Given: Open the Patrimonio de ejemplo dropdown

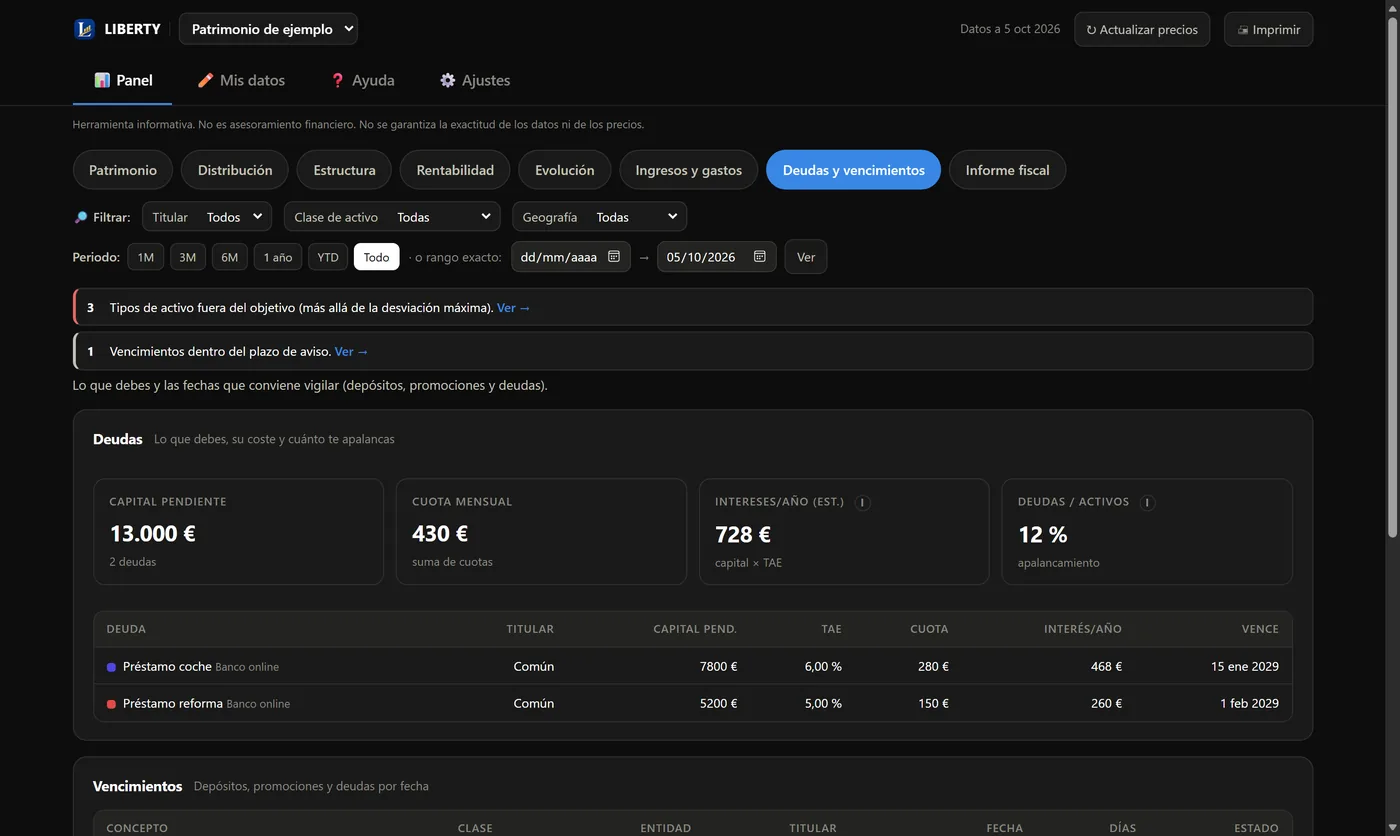Looking at the screenshot, I should click(268, 29).
